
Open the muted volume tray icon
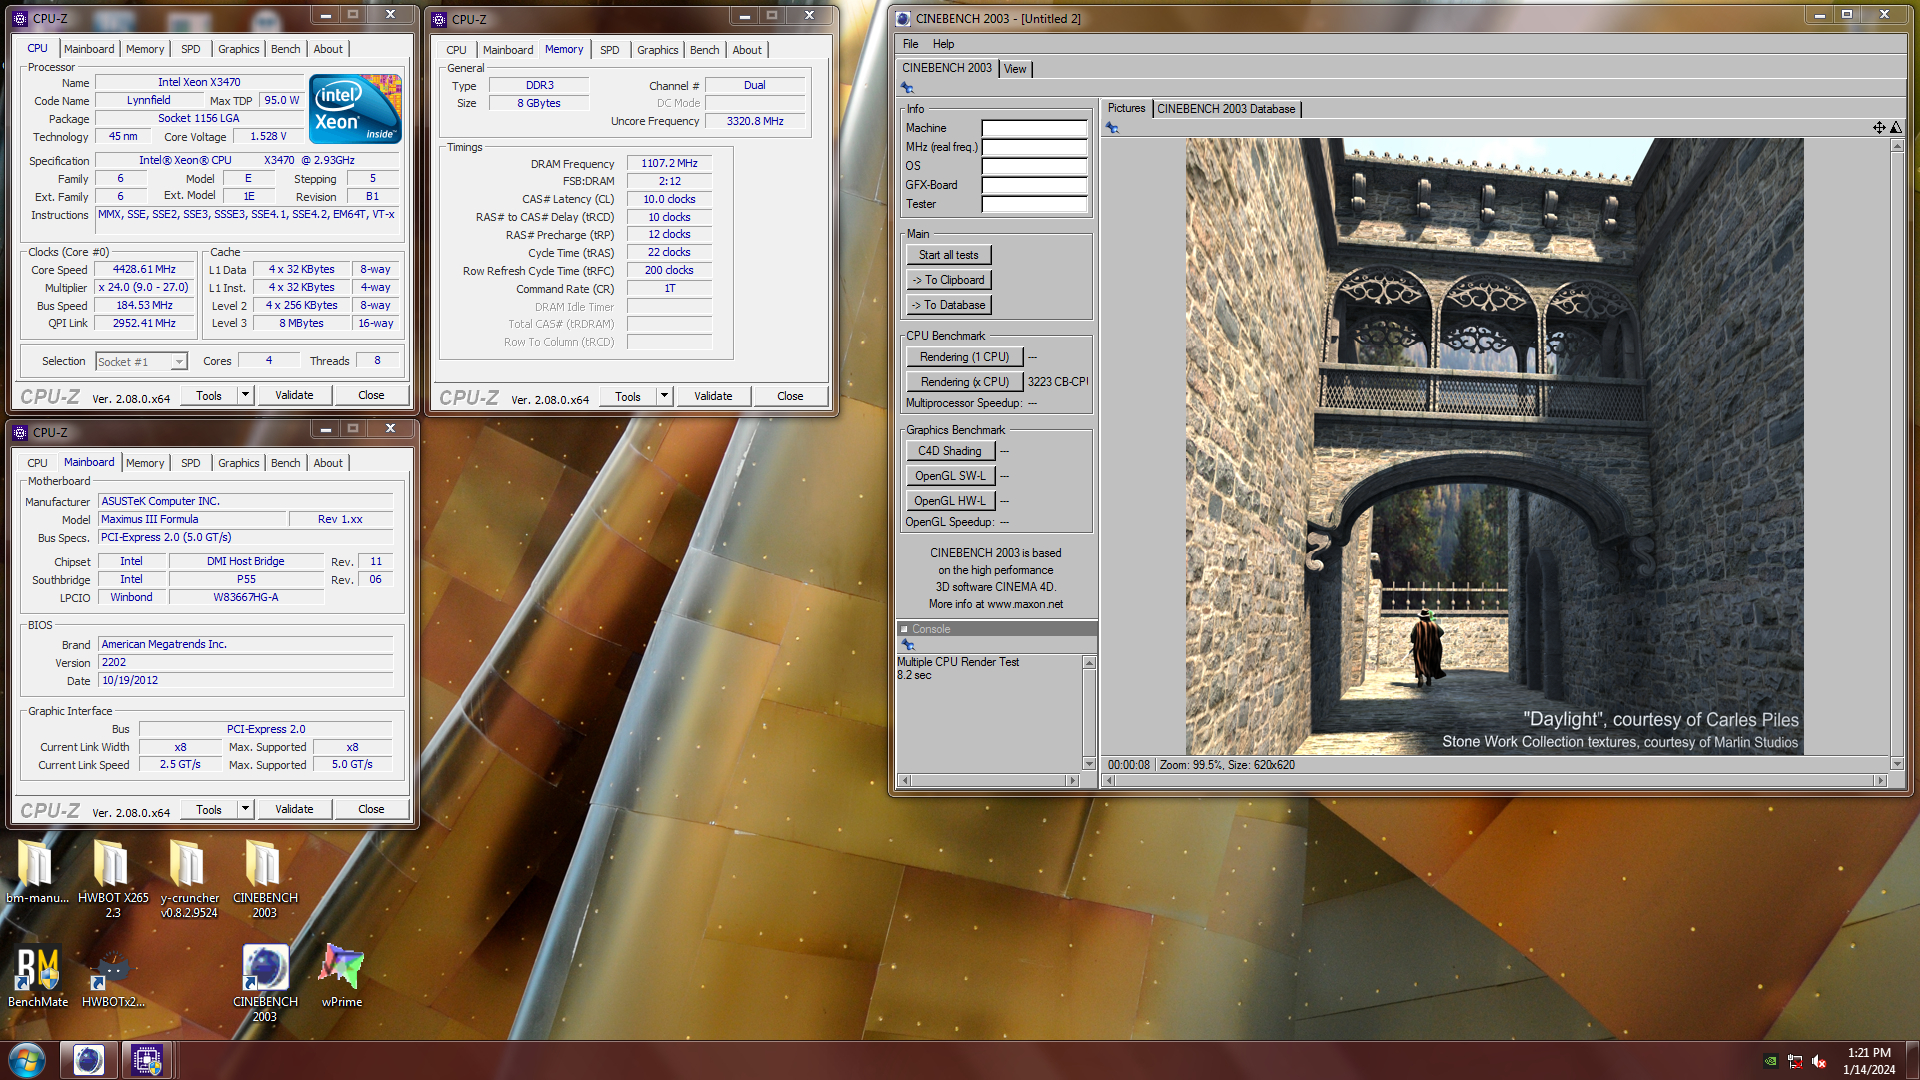click(1819, 1061)
